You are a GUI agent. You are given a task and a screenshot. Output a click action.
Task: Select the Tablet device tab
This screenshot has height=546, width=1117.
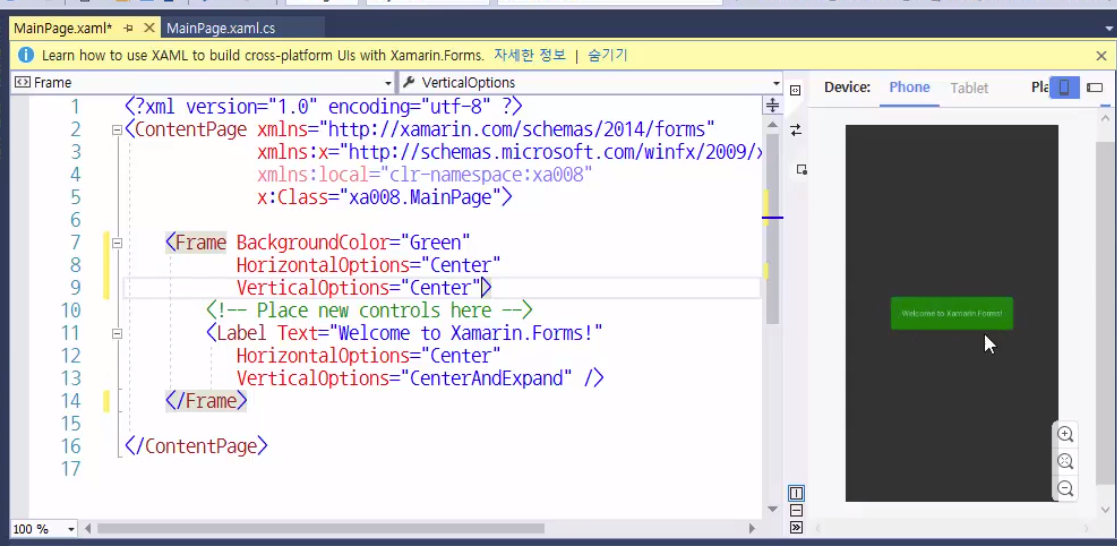point(969,88)
